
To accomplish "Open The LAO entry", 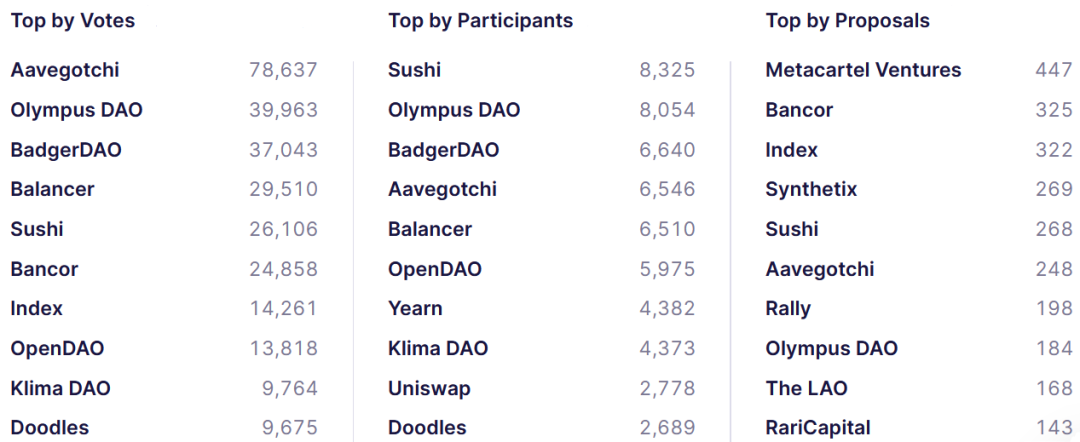I will (806, 388).
